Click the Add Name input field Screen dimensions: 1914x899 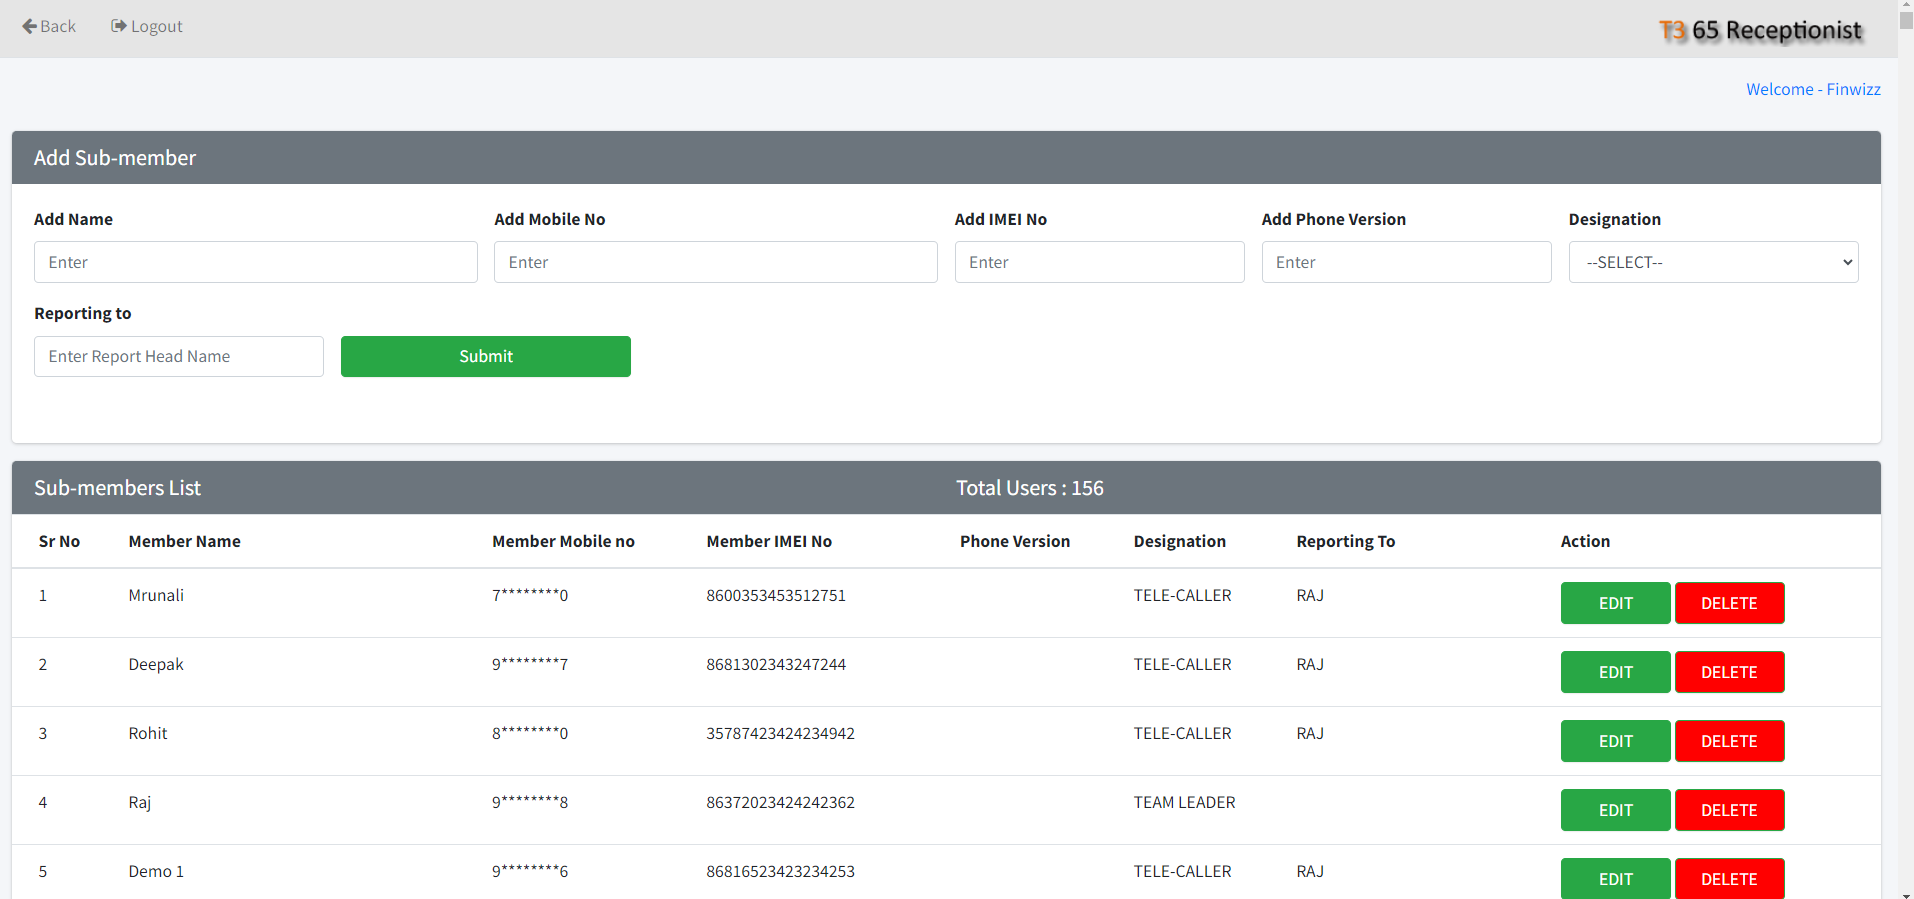(x=256, y=262)
